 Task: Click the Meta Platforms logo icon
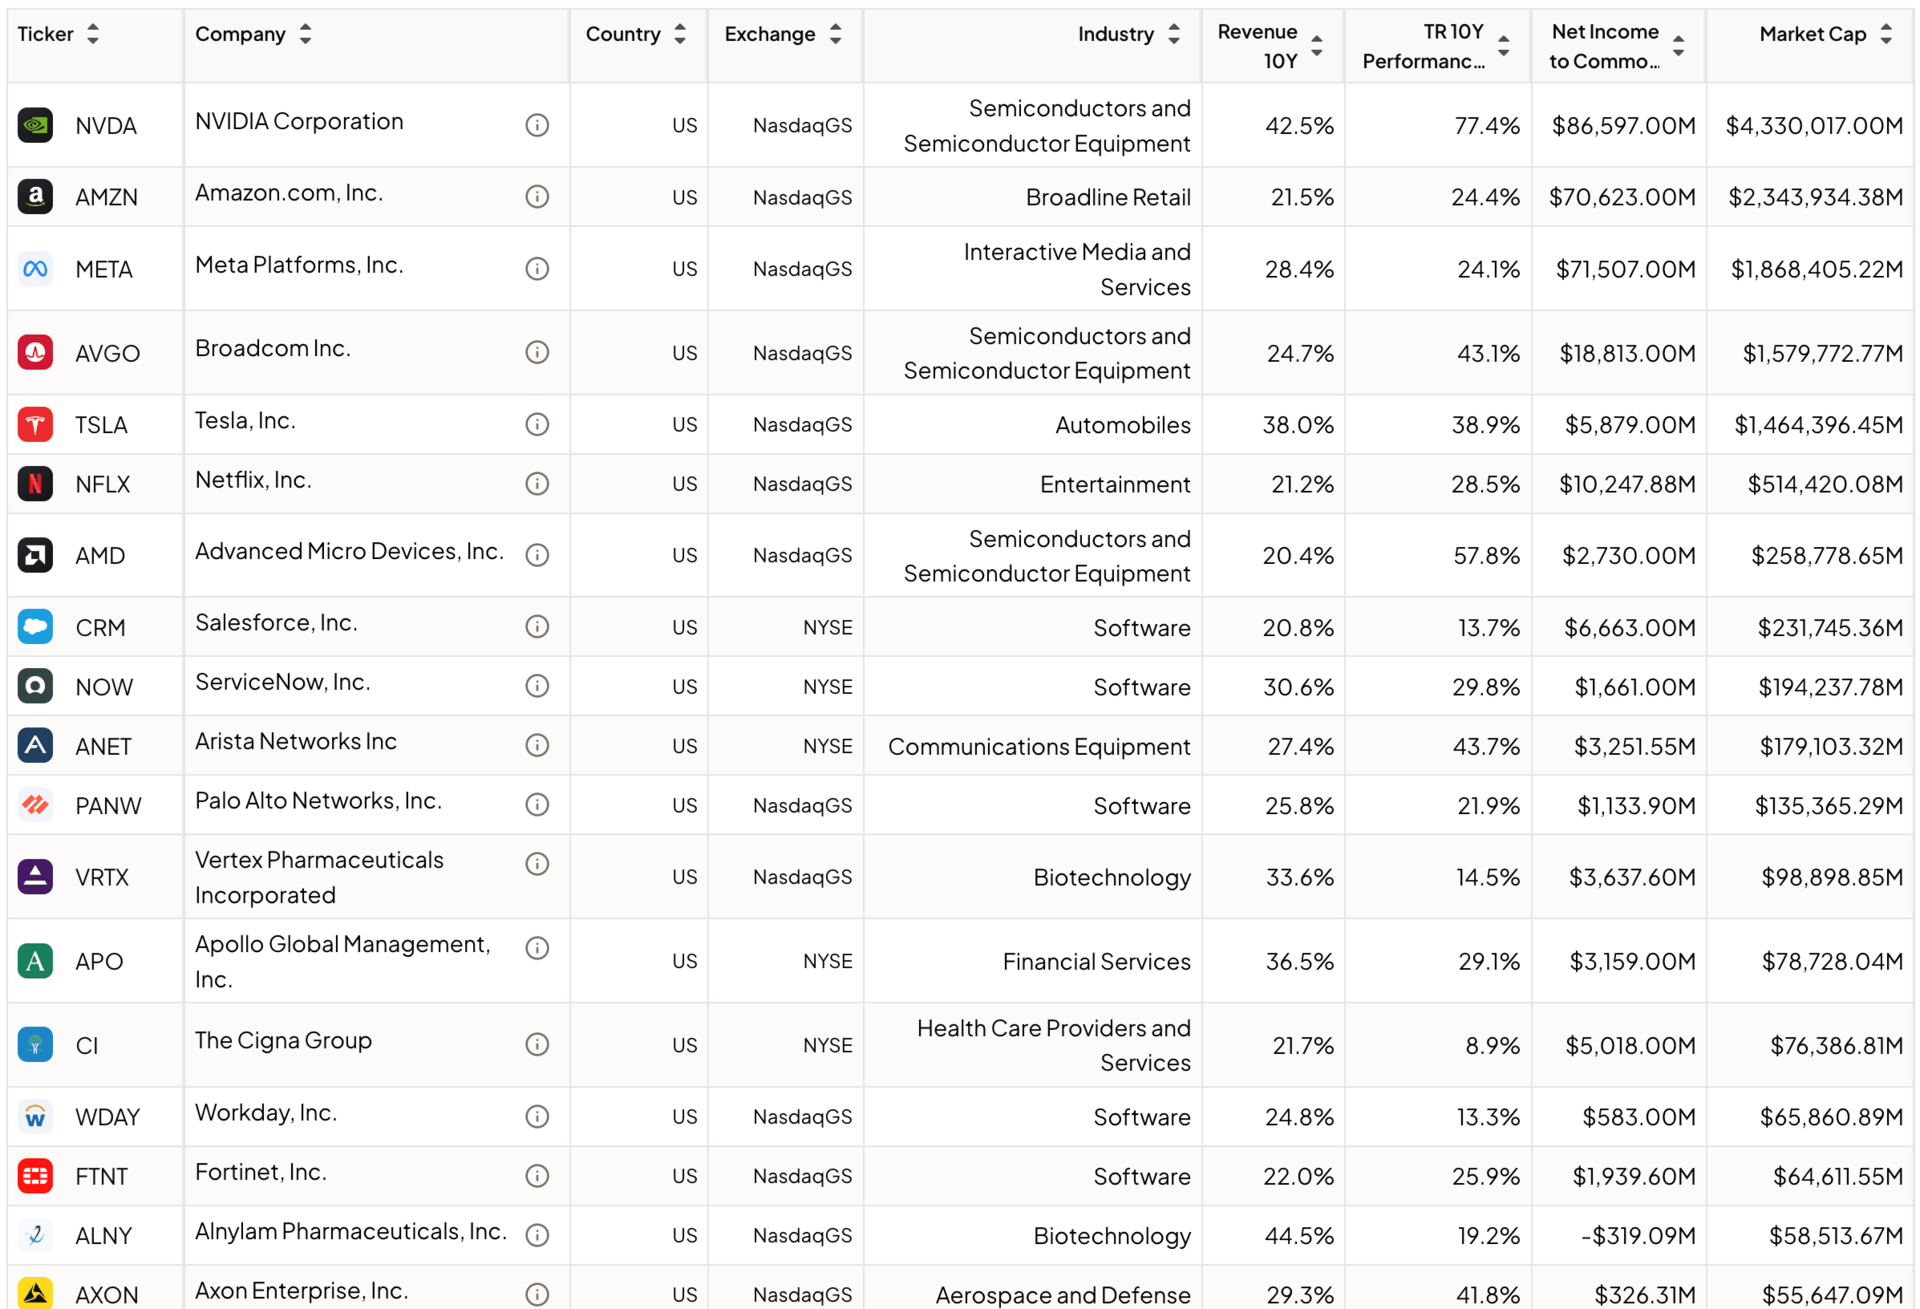[35, 269]
